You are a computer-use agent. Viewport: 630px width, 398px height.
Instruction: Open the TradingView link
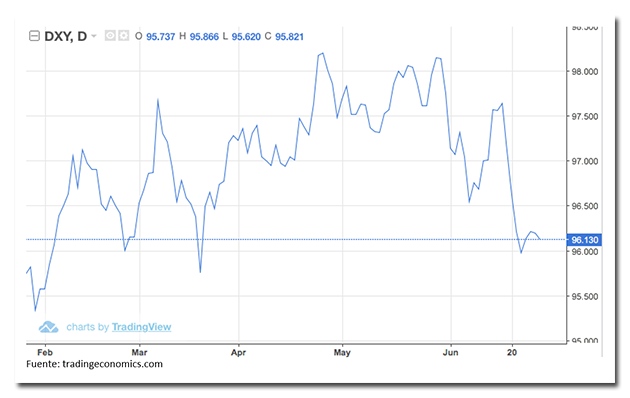pos(141,327)
